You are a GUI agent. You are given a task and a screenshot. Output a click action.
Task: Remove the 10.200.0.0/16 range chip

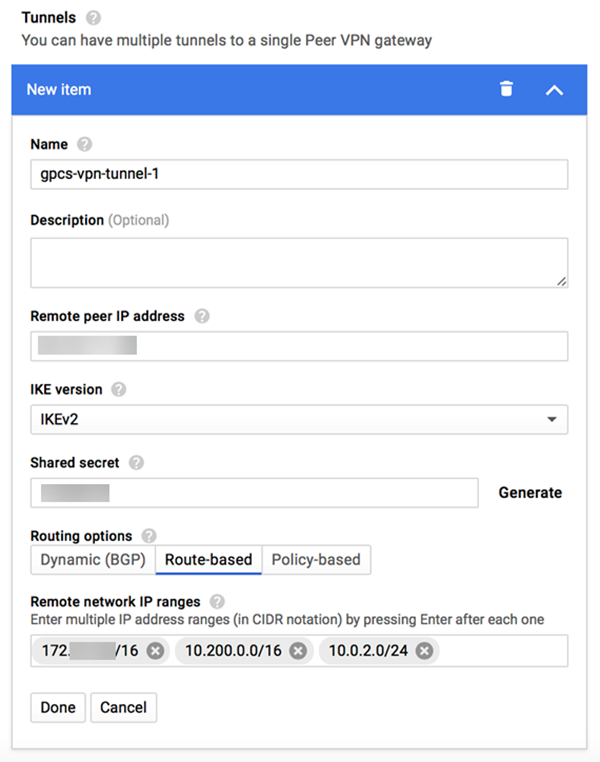coord(298,651)
